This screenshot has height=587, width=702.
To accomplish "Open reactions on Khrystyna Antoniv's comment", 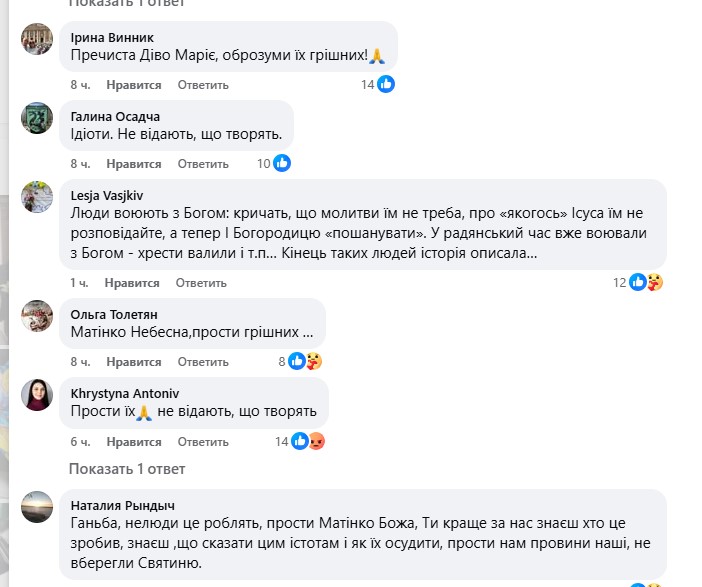I will coord(307,441).
